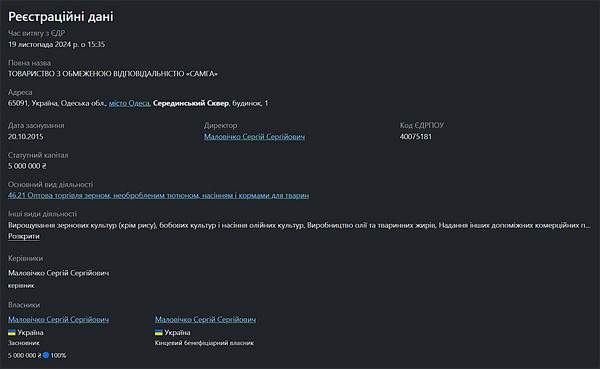Click the truncated Інші види діяльності text
Screen dimensions: 600x369
pyautogui.click(x=299, y=225)
